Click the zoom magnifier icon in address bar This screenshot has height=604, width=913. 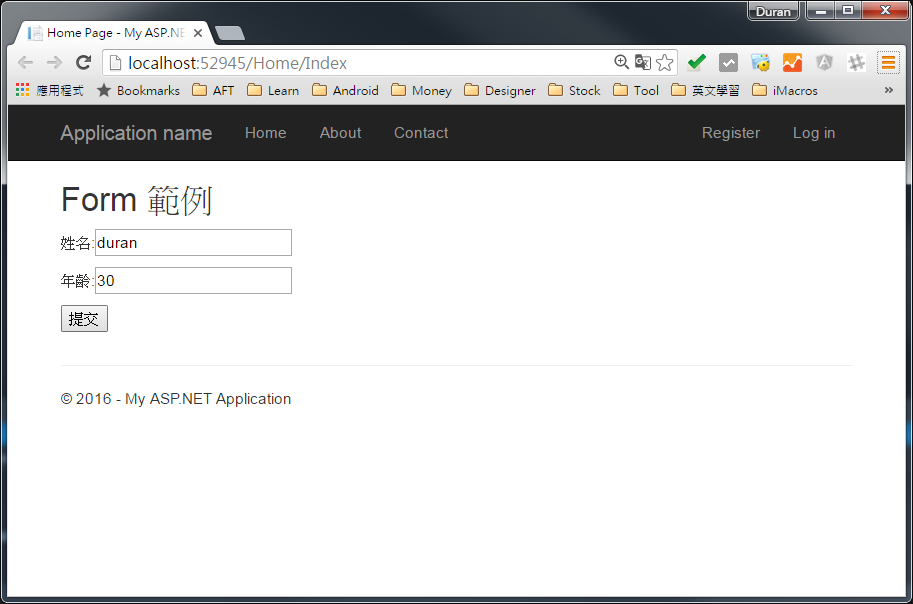(621, 62)
